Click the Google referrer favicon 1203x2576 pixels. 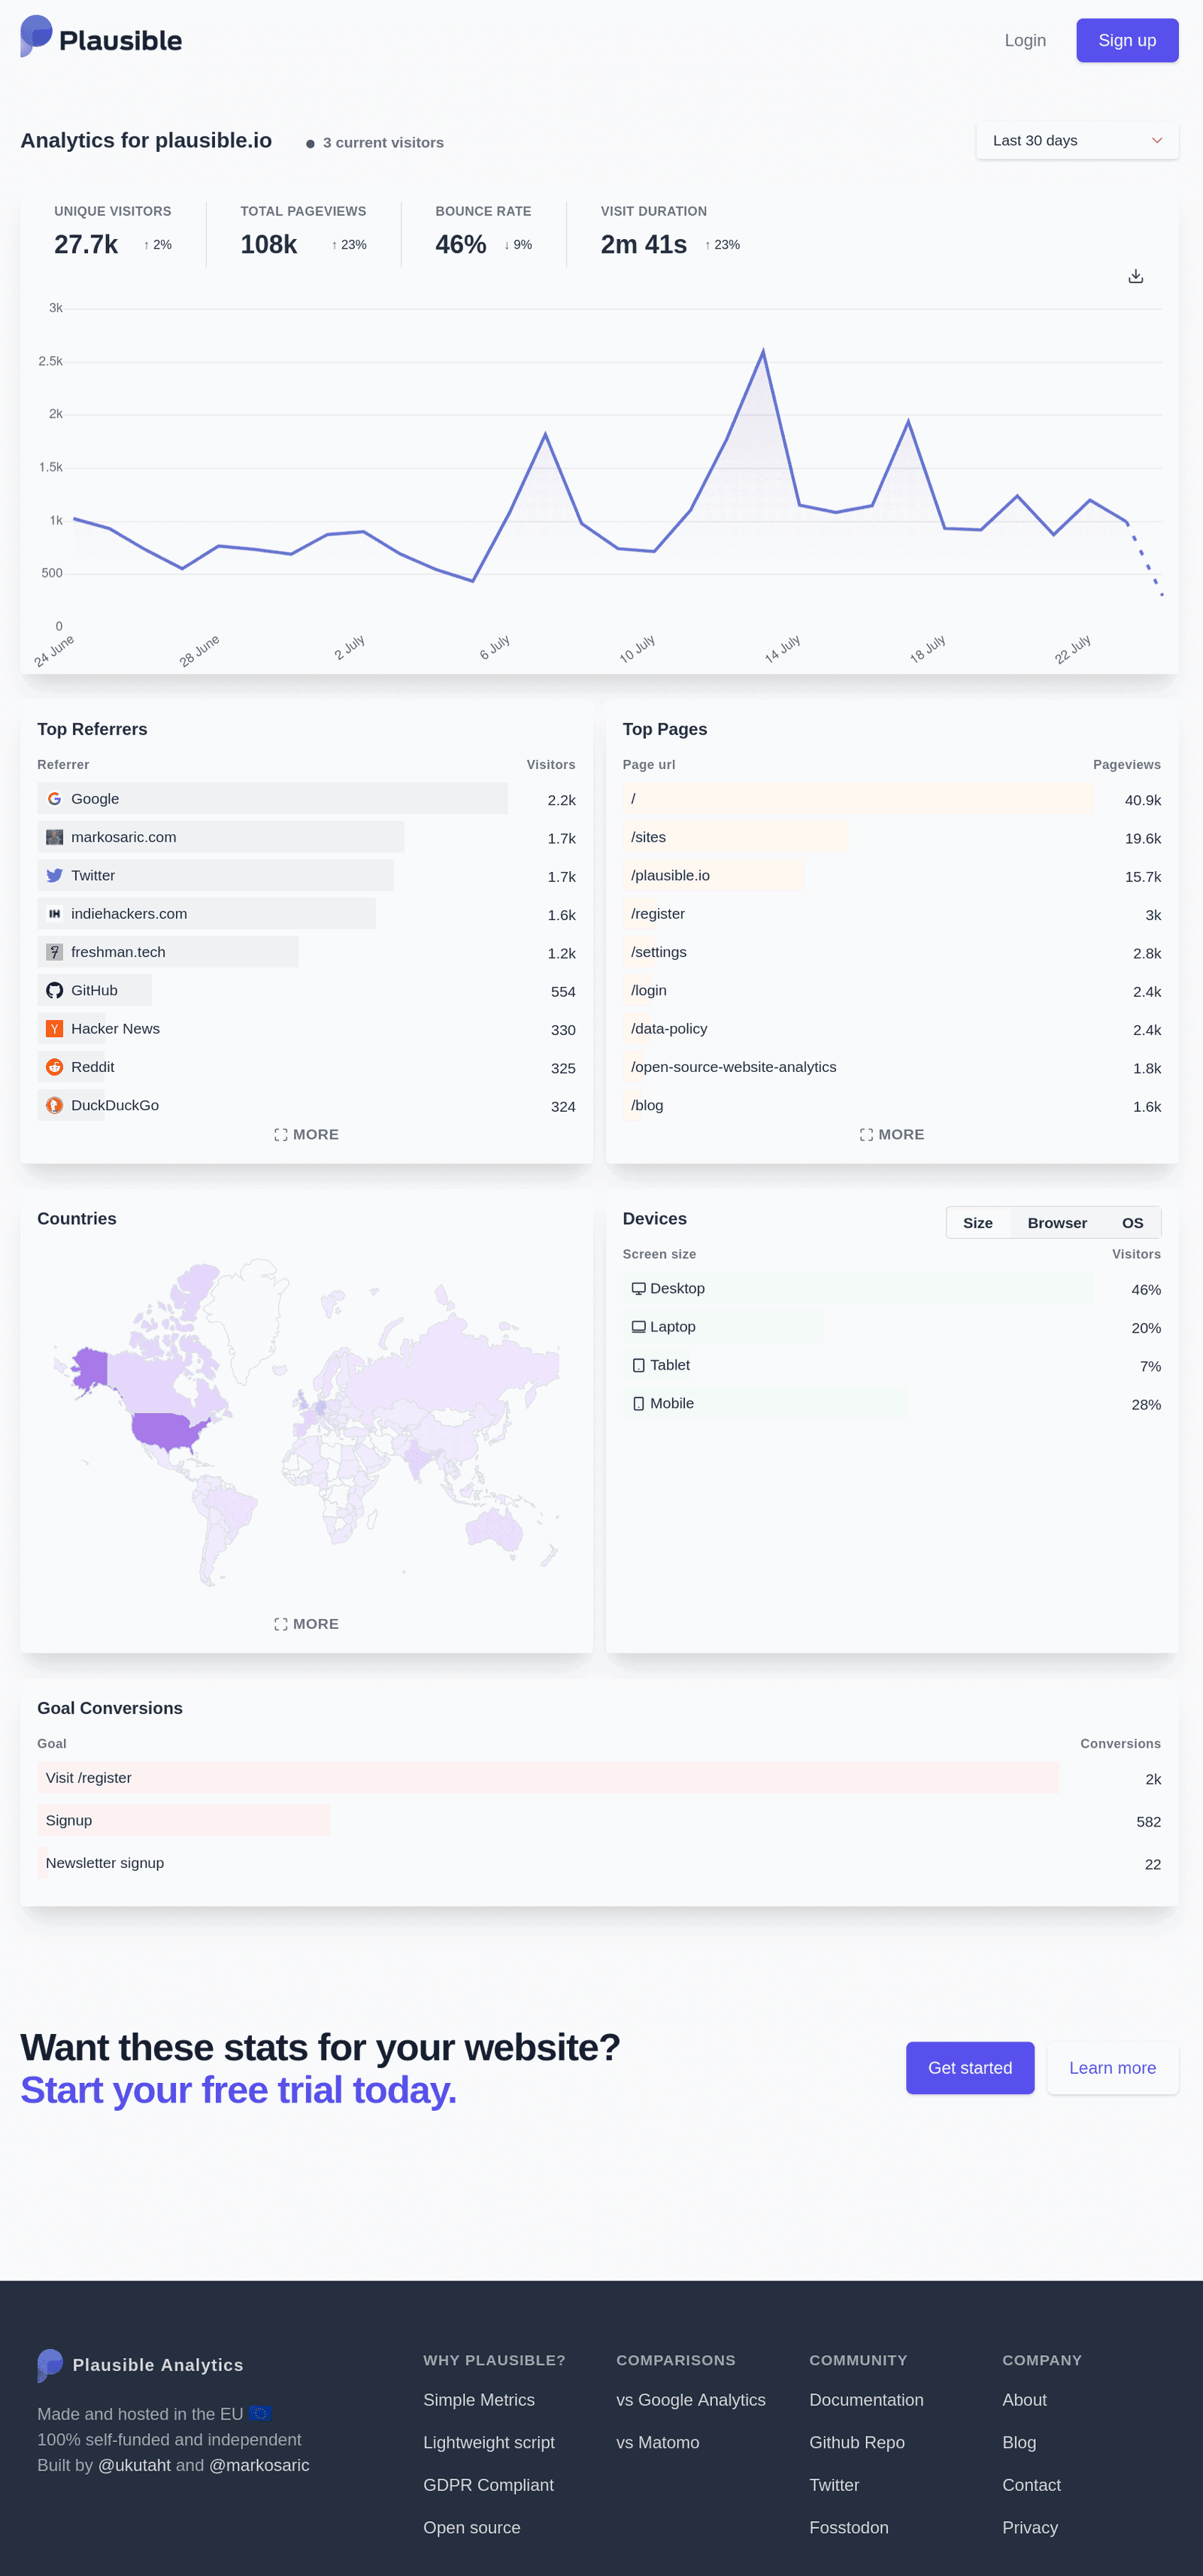[54, 799]
